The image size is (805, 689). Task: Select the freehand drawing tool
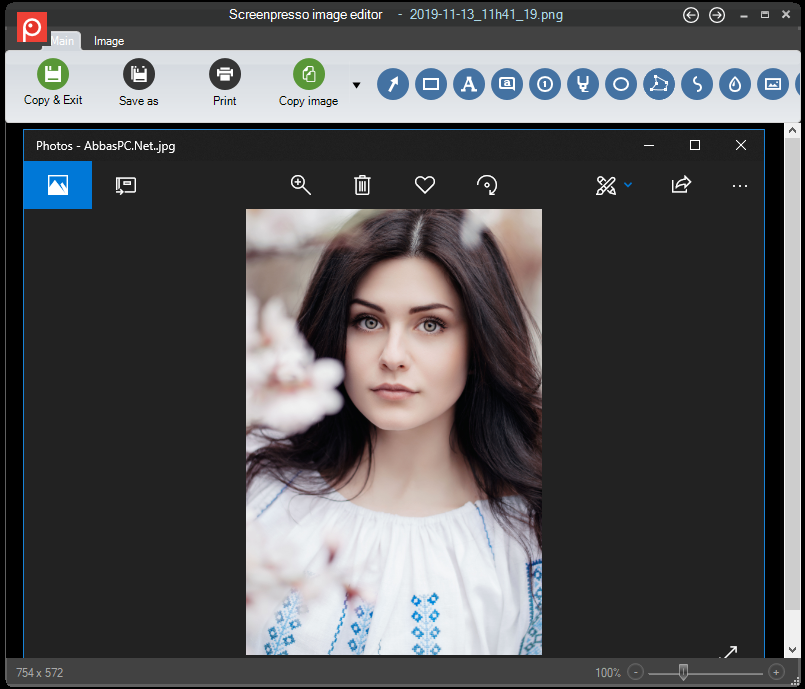tap(697, 84)
